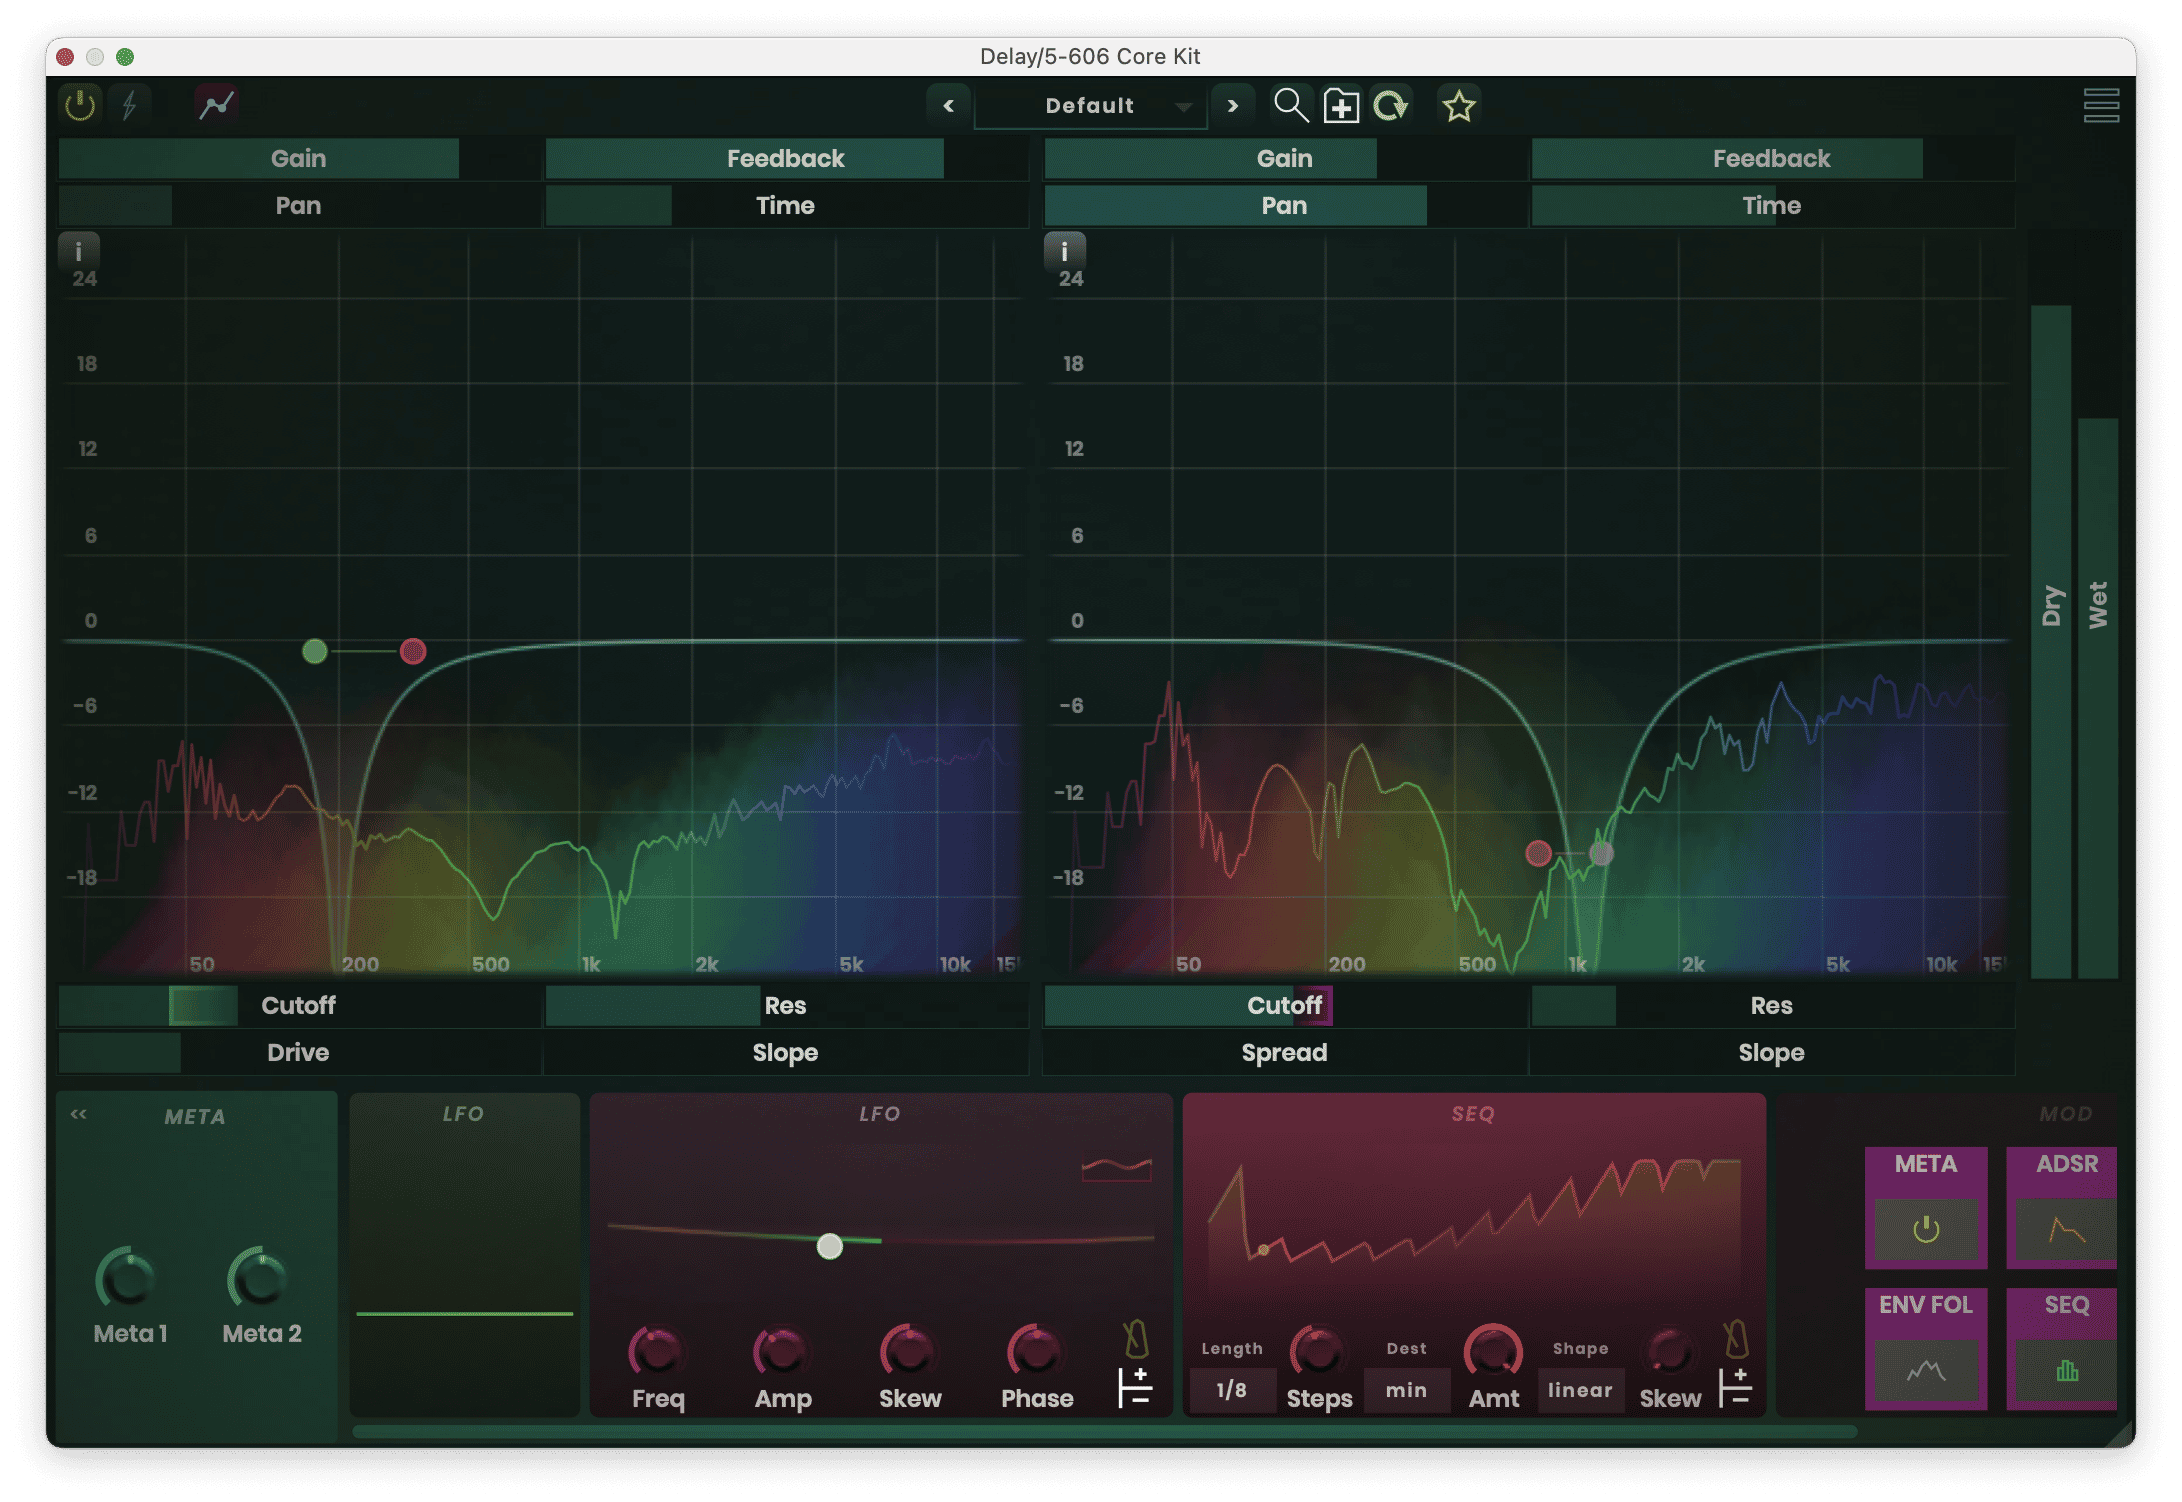Adjust left filter Drive slider
This screenshot has height=1502, width=2182.
298,1052
